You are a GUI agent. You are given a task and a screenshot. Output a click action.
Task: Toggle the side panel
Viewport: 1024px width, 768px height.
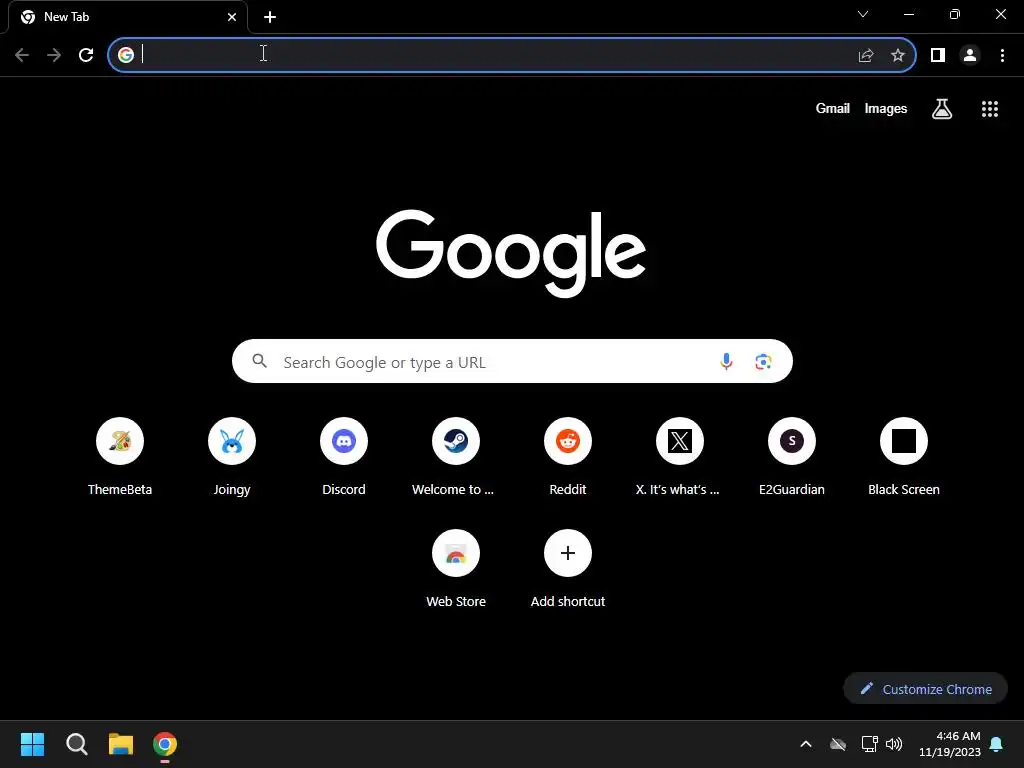938,55
